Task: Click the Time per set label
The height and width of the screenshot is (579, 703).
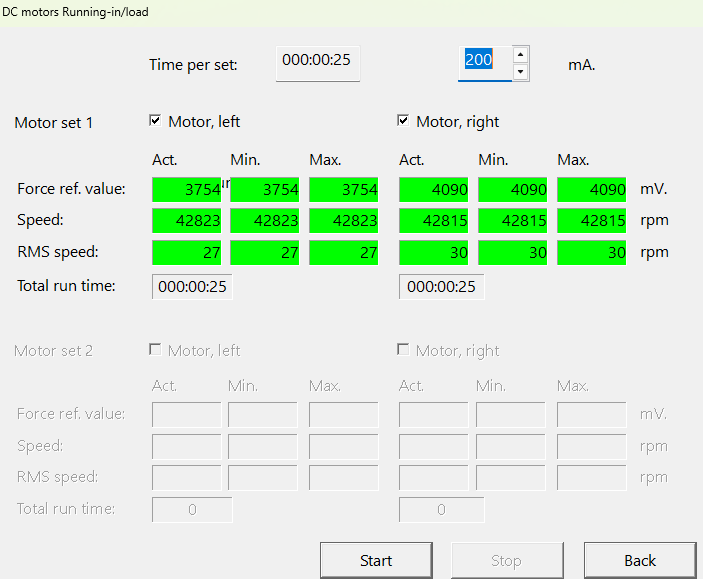Action: pos(193,65)
